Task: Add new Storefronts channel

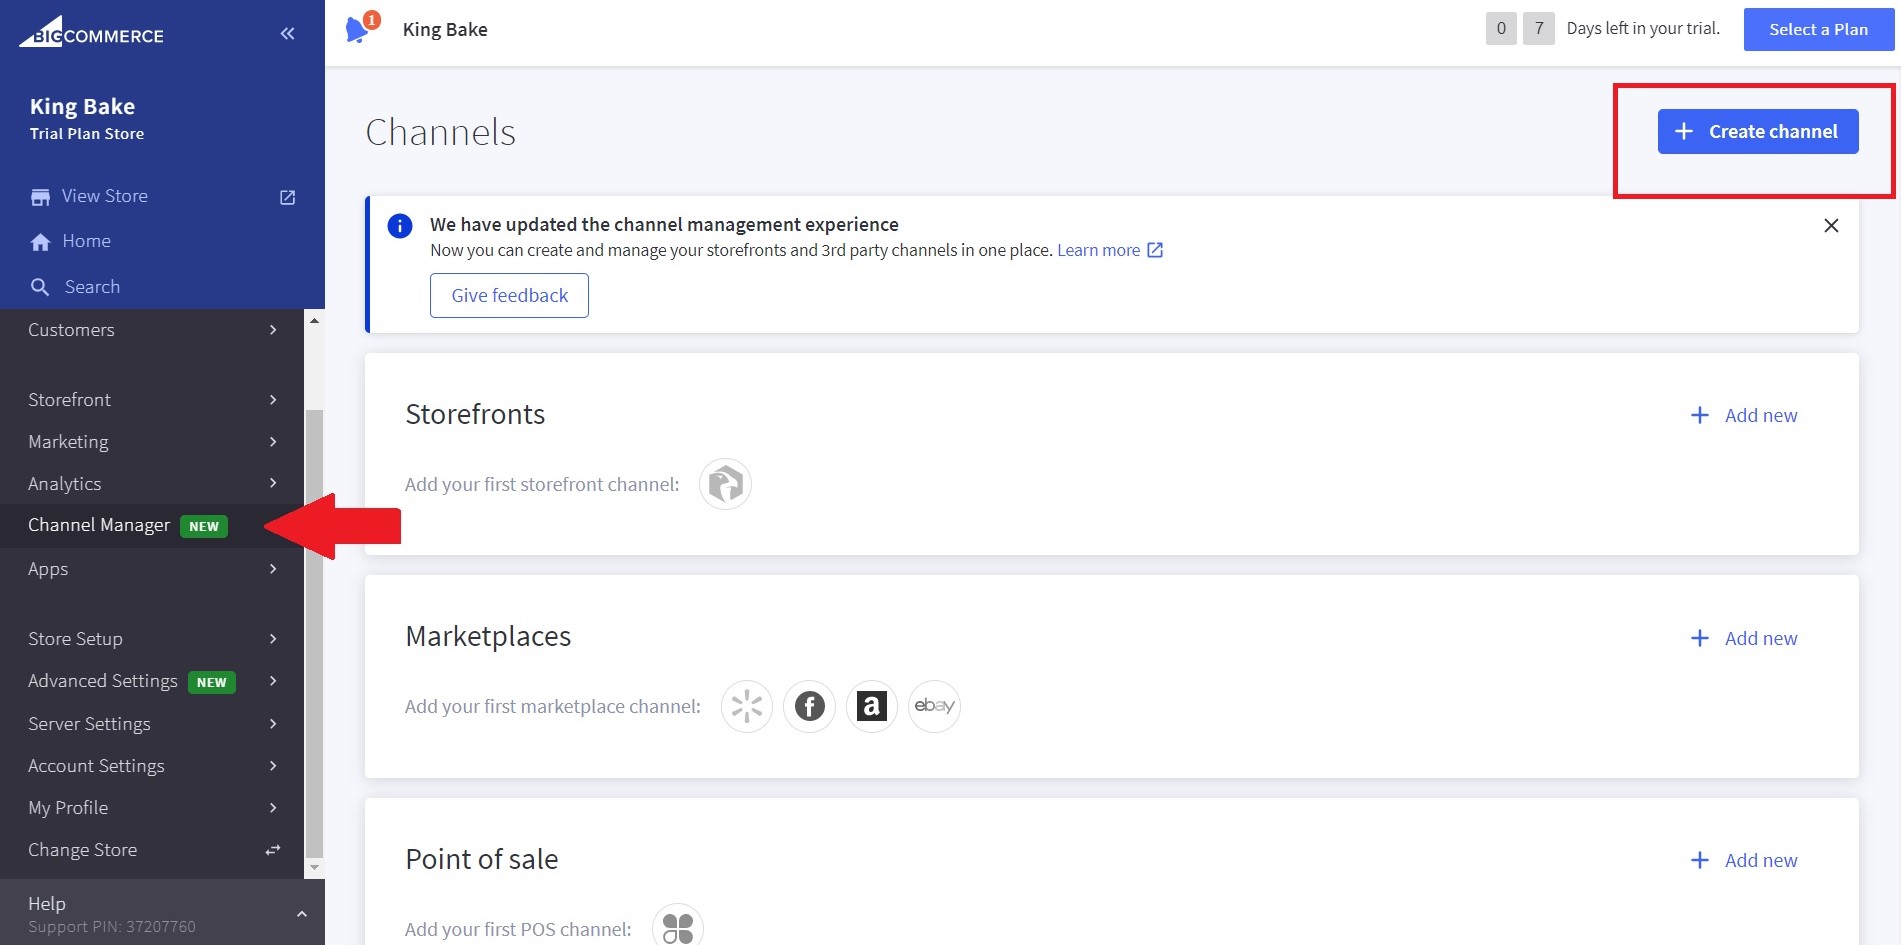Action: (x=1743, y=416)
